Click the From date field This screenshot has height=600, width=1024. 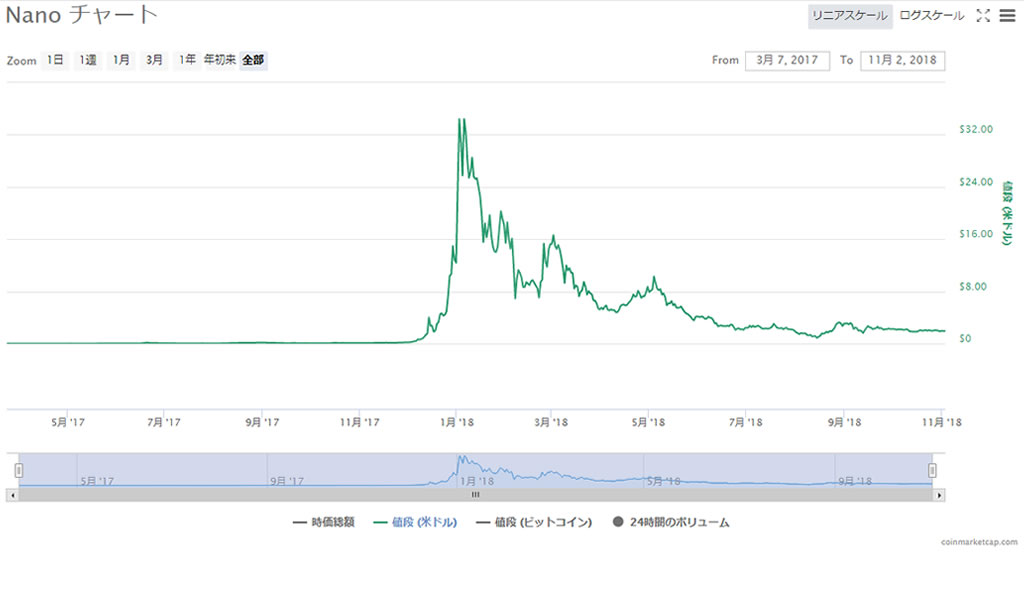[787, 61]
